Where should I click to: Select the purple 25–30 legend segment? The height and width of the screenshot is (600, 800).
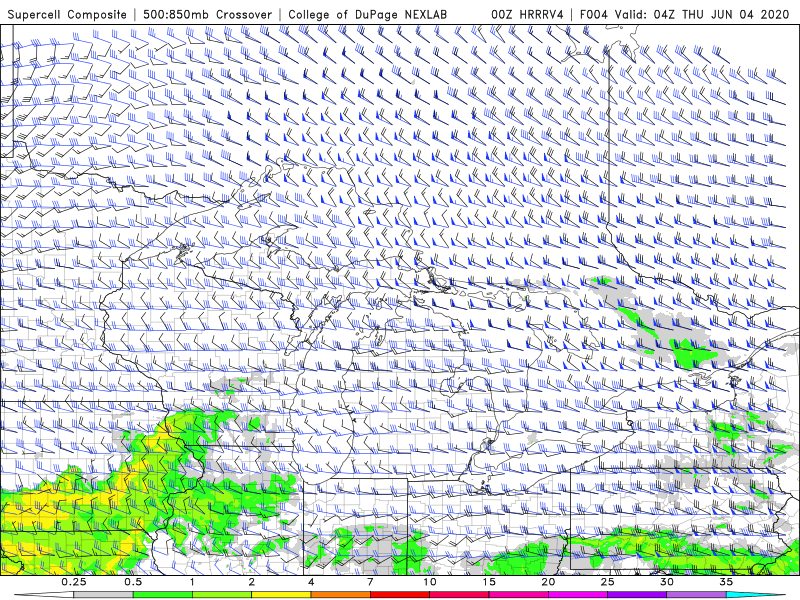(637, 595)
